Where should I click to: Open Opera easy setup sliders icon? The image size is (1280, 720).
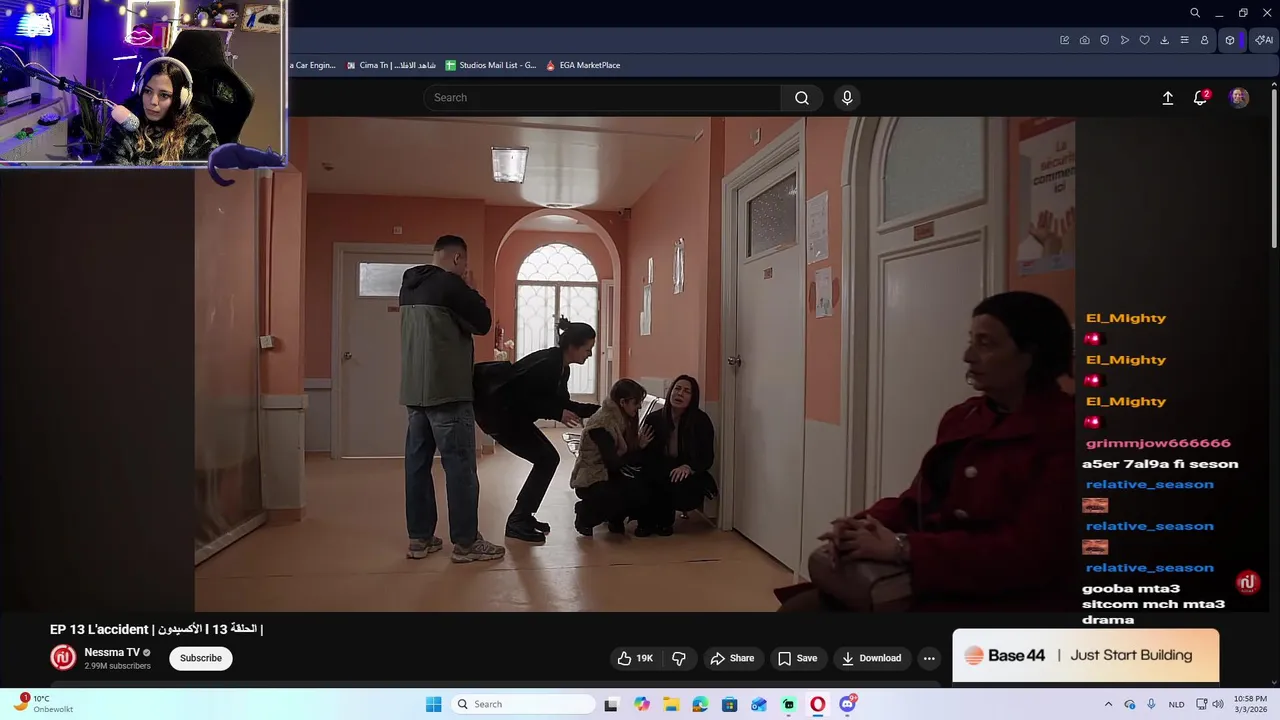tap(1185, 40)
